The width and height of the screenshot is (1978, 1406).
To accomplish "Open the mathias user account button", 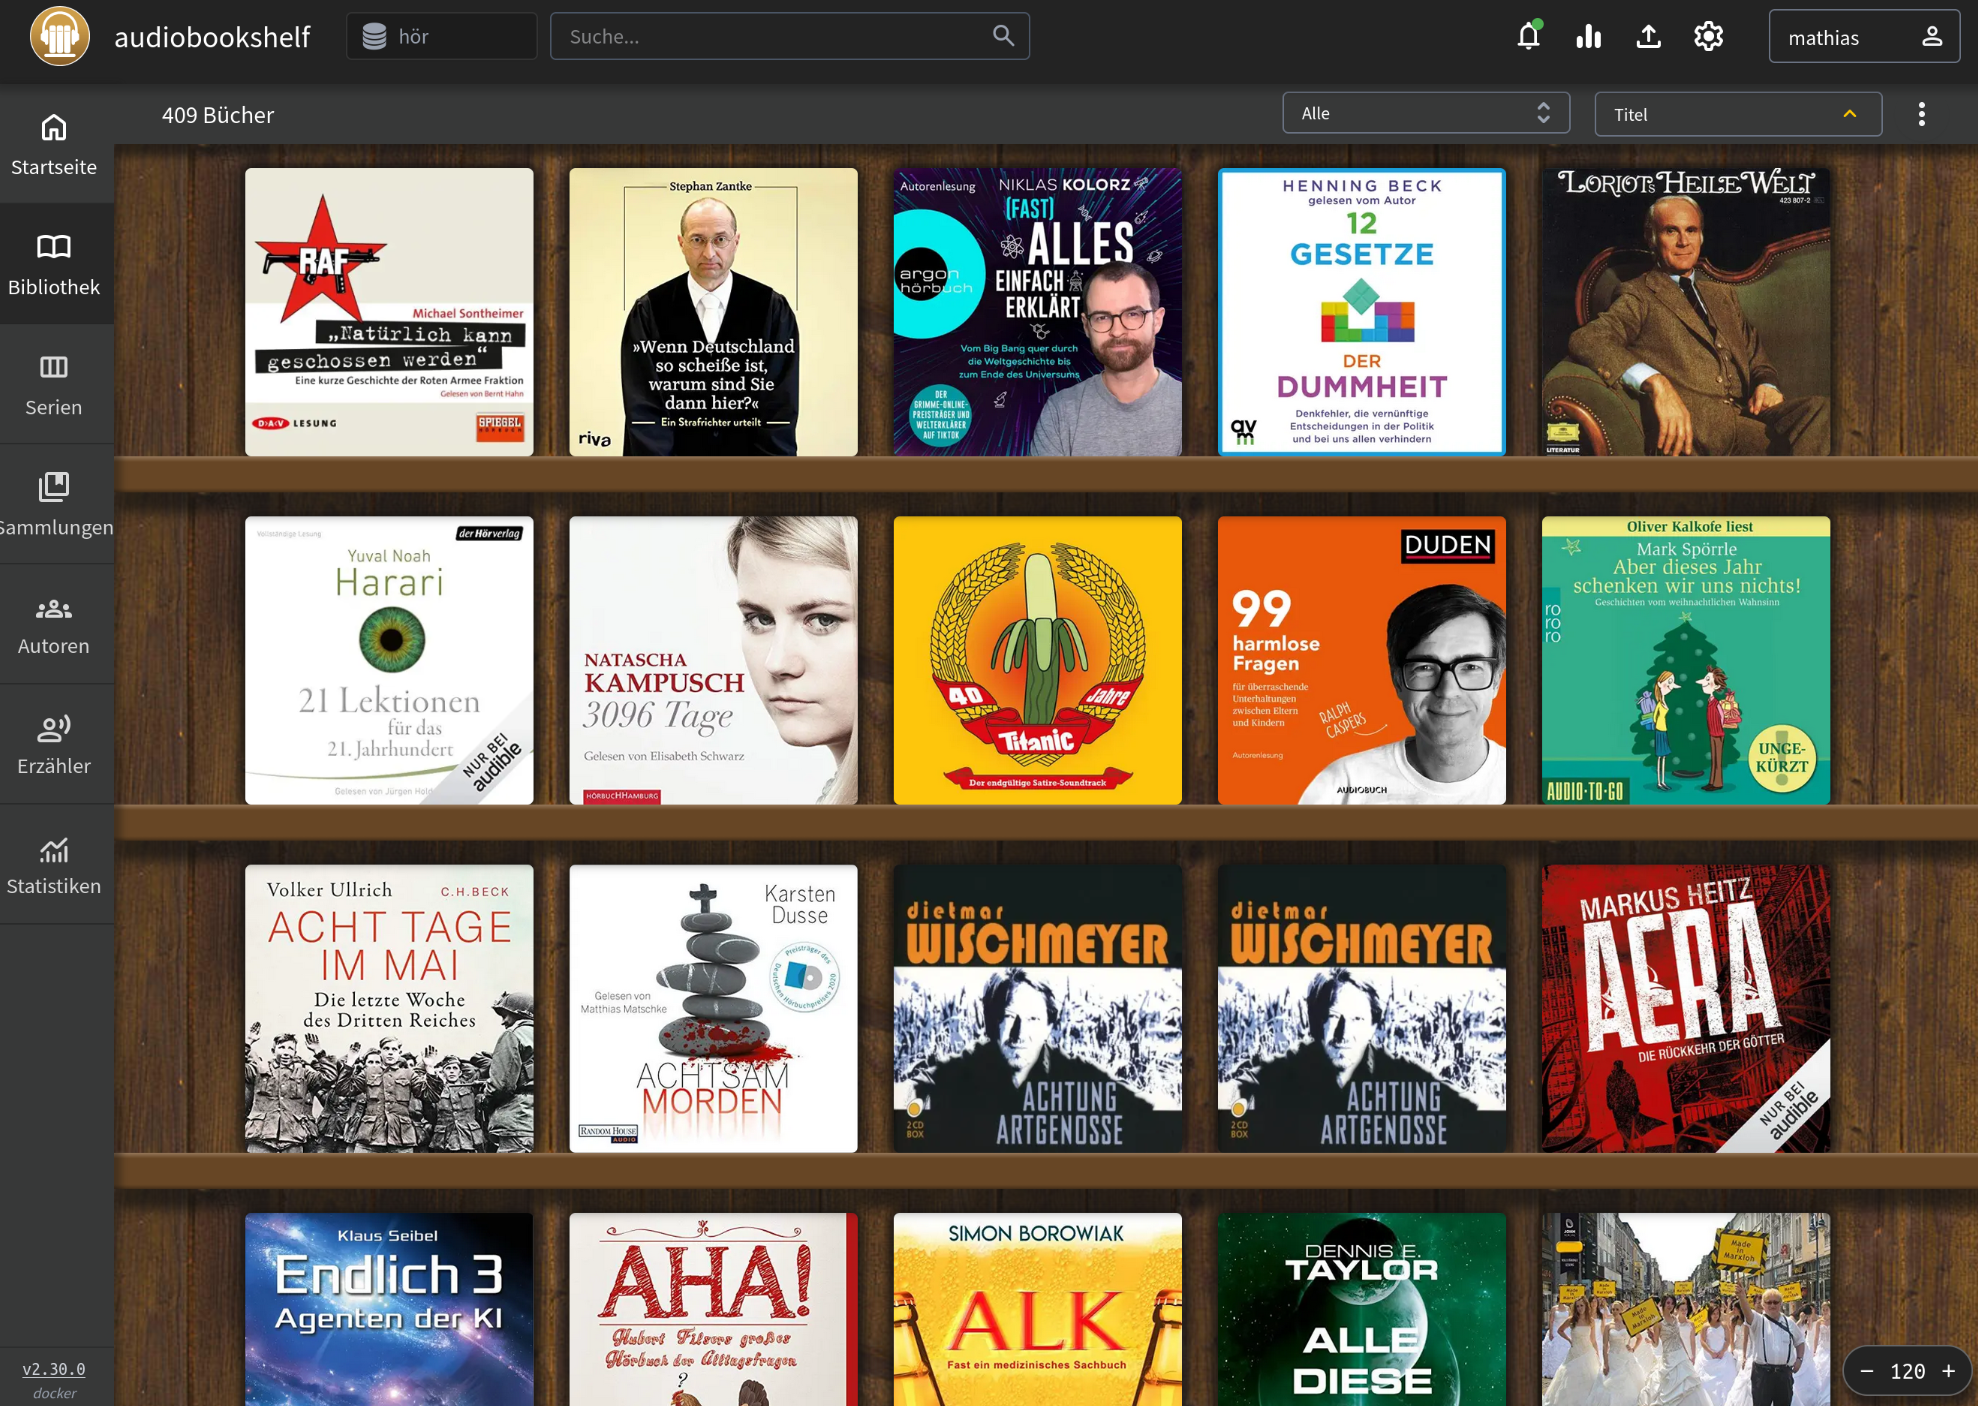I will tap(1863, 37).
